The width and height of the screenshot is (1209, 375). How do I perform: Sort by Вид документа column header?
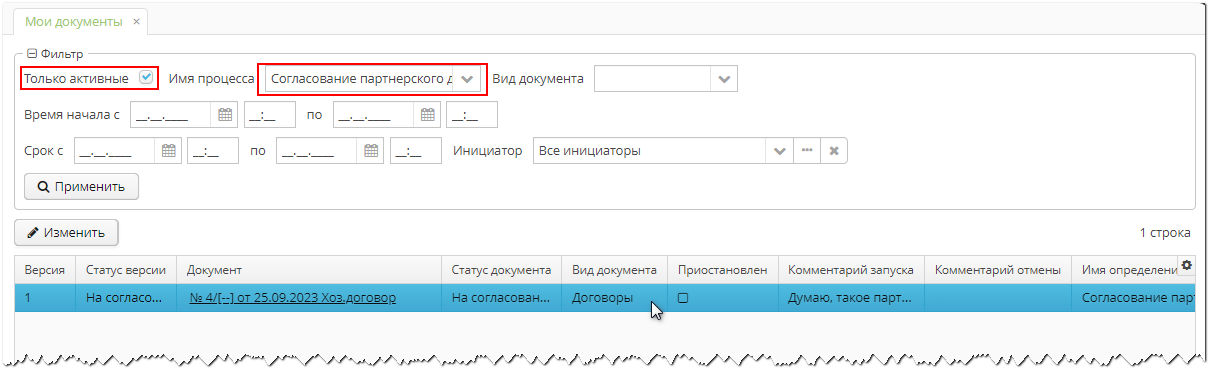(x=614, y=270)
